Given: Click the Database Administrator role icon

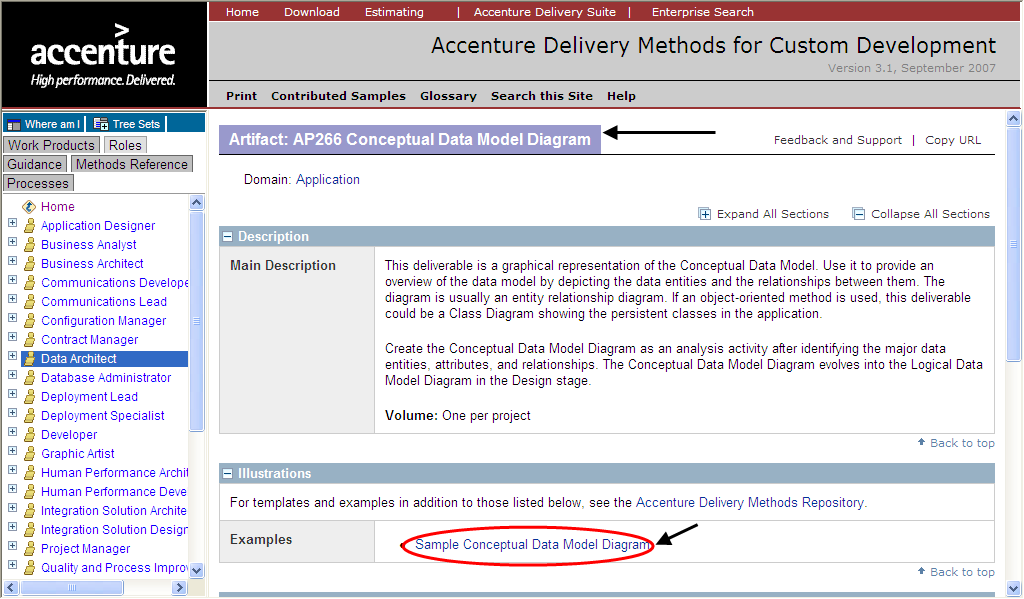Looking at the screenshot, I should tap(29, 378).
